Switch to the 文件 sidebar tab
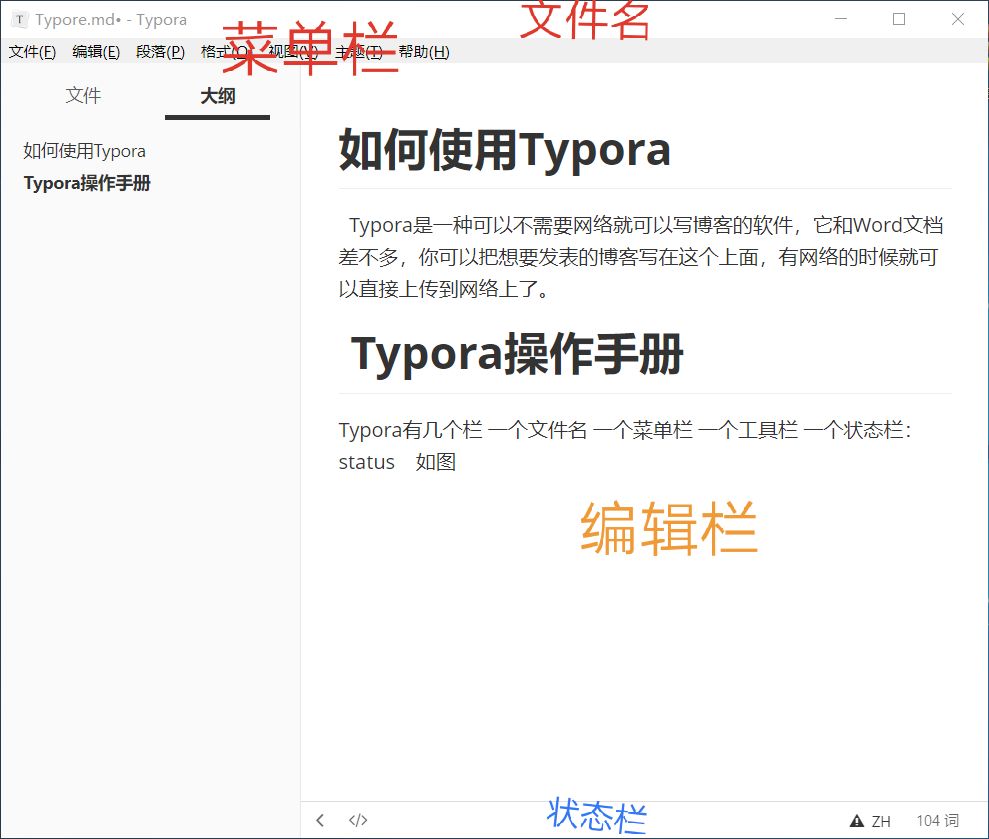Screen dimensions: 989x839 [84, 95]
